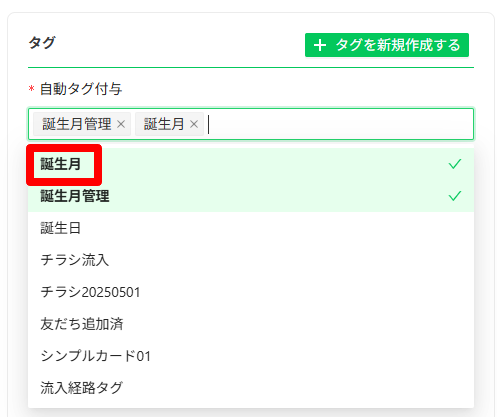The width and height of the screenshot is (497, 417).
Task: Deselect the 誕生月管理 option in the dropdown list
Action: coord(251,196)
